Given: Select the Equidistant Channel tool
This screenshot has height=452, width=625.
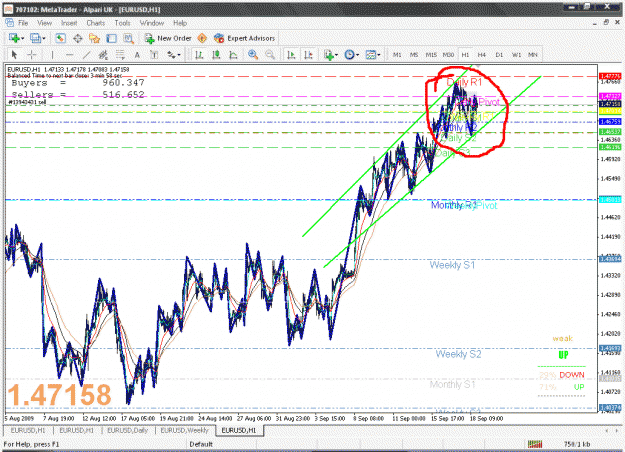Looking at the screenshot, I should tap(103, 55).
